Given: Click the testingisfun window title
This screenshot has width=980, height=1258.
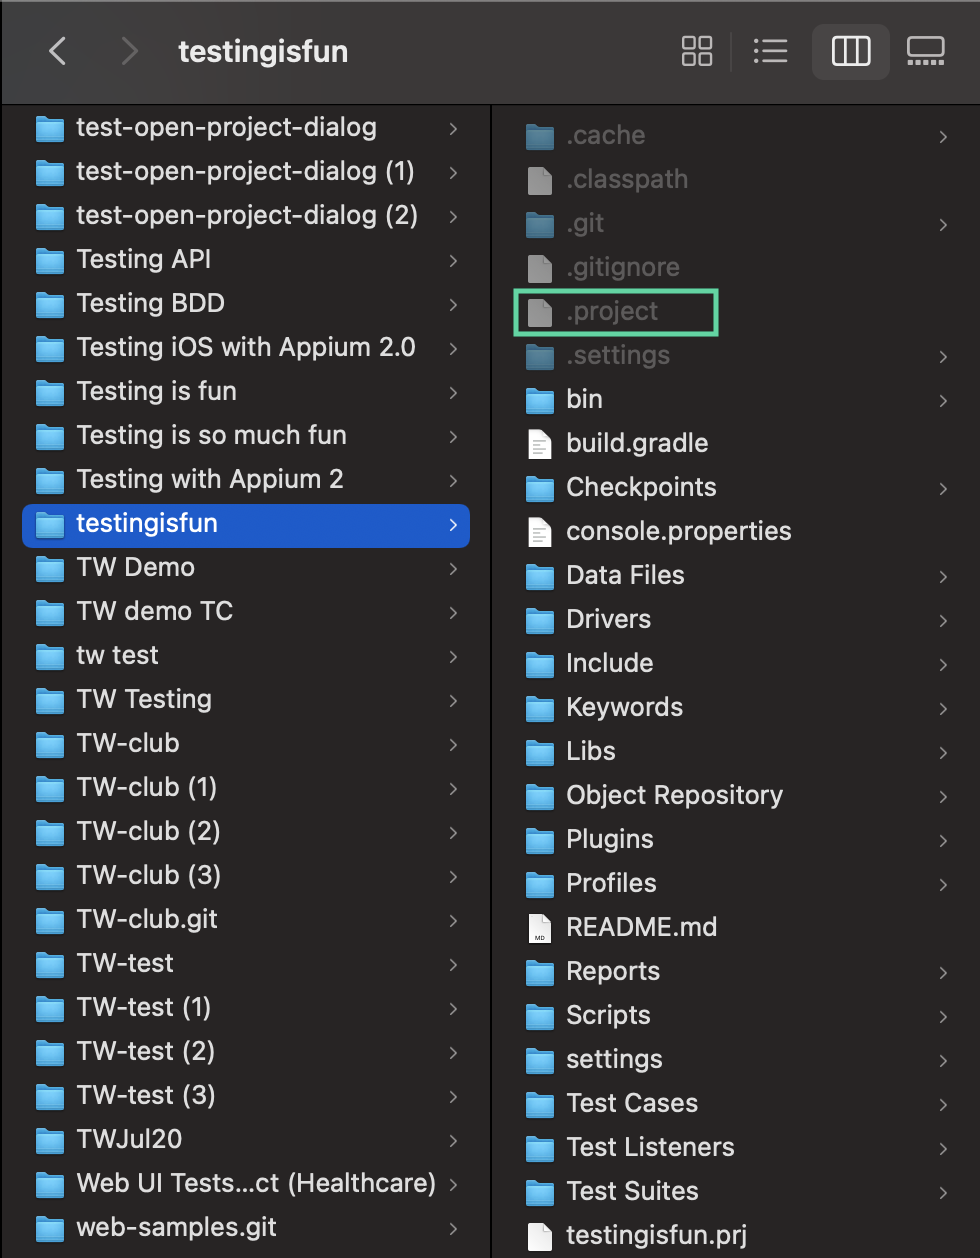Looking at the screenshot, I should pyautogui.click(x=263, y=51).
